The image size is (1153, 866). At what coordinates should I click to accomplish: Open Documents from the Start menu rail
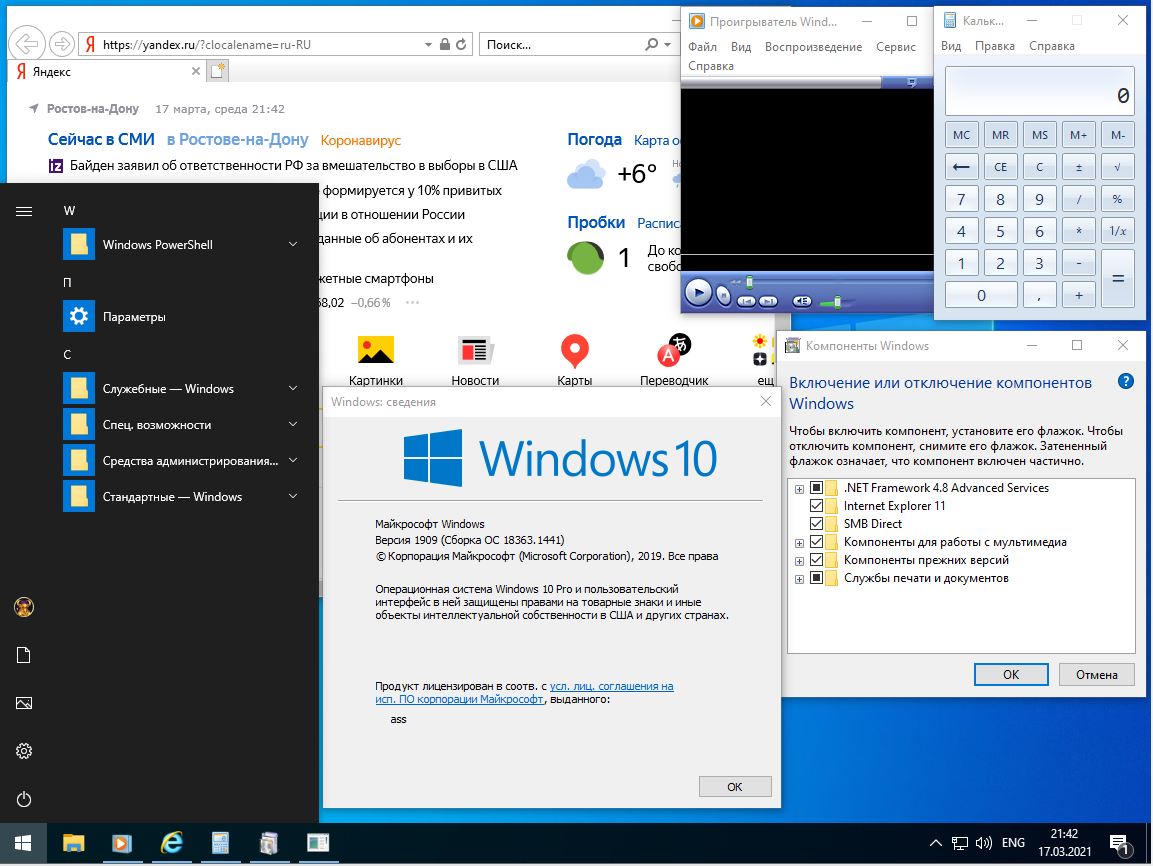(x=24, y=655)
